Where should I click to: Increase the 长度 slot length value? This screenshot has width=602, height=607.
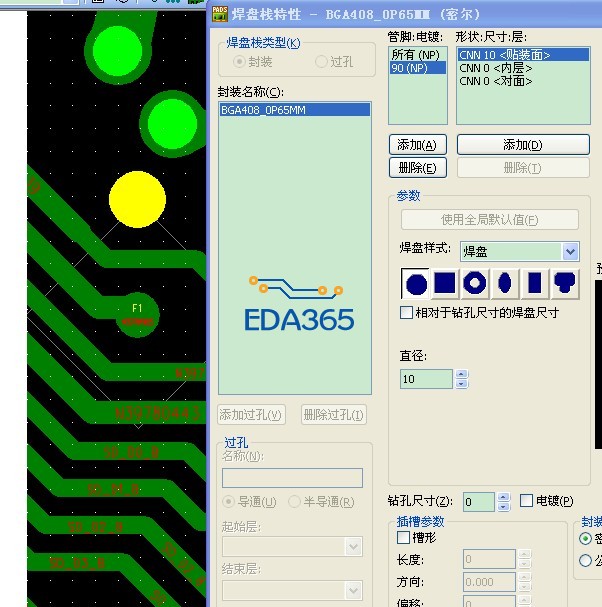pyautogui.click(x=524, y=554)
